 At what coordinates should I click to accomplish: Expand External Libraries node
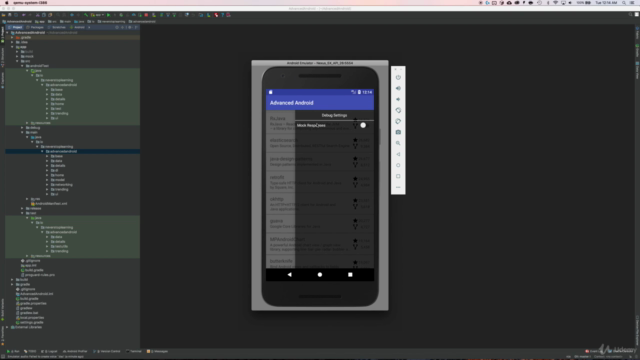click(7, 327)
